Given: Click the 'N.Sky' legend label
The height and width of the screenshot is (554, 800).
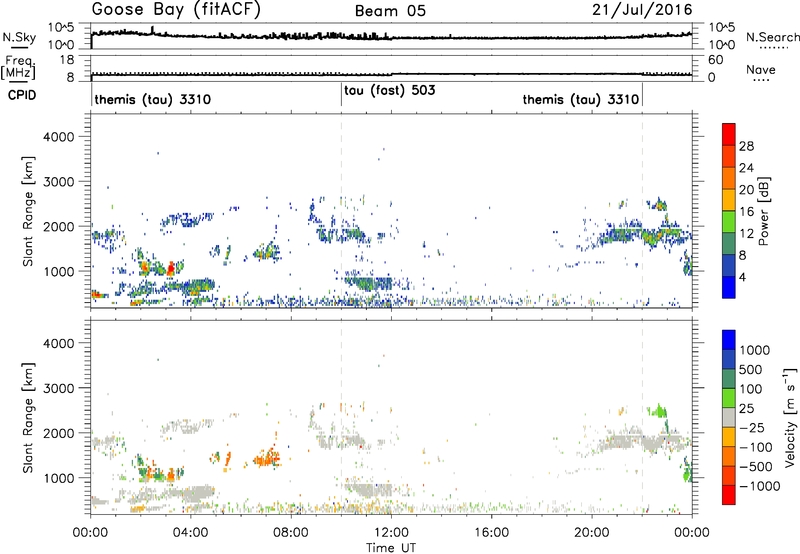Looking at the screenshot, I should click(19, 37).
